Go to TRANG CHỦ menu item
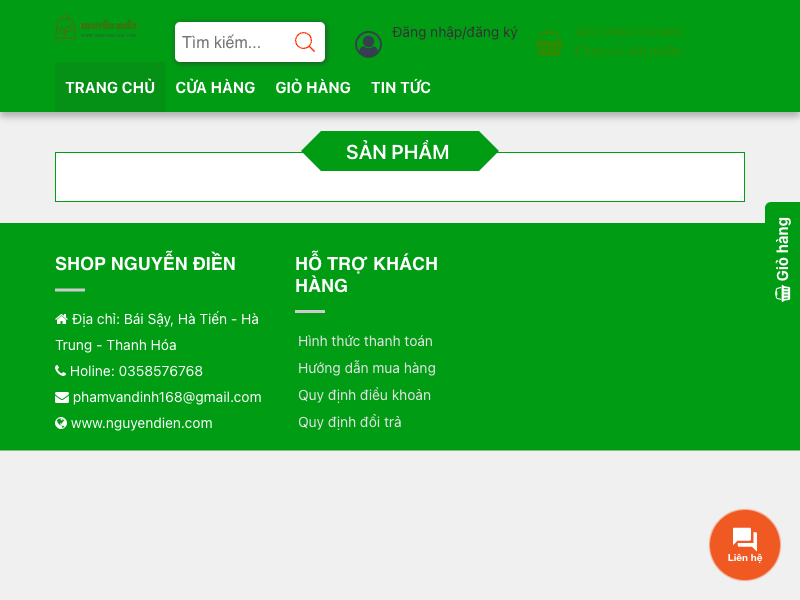The width and height of the screenshot is (800, 600). (110, 87)
